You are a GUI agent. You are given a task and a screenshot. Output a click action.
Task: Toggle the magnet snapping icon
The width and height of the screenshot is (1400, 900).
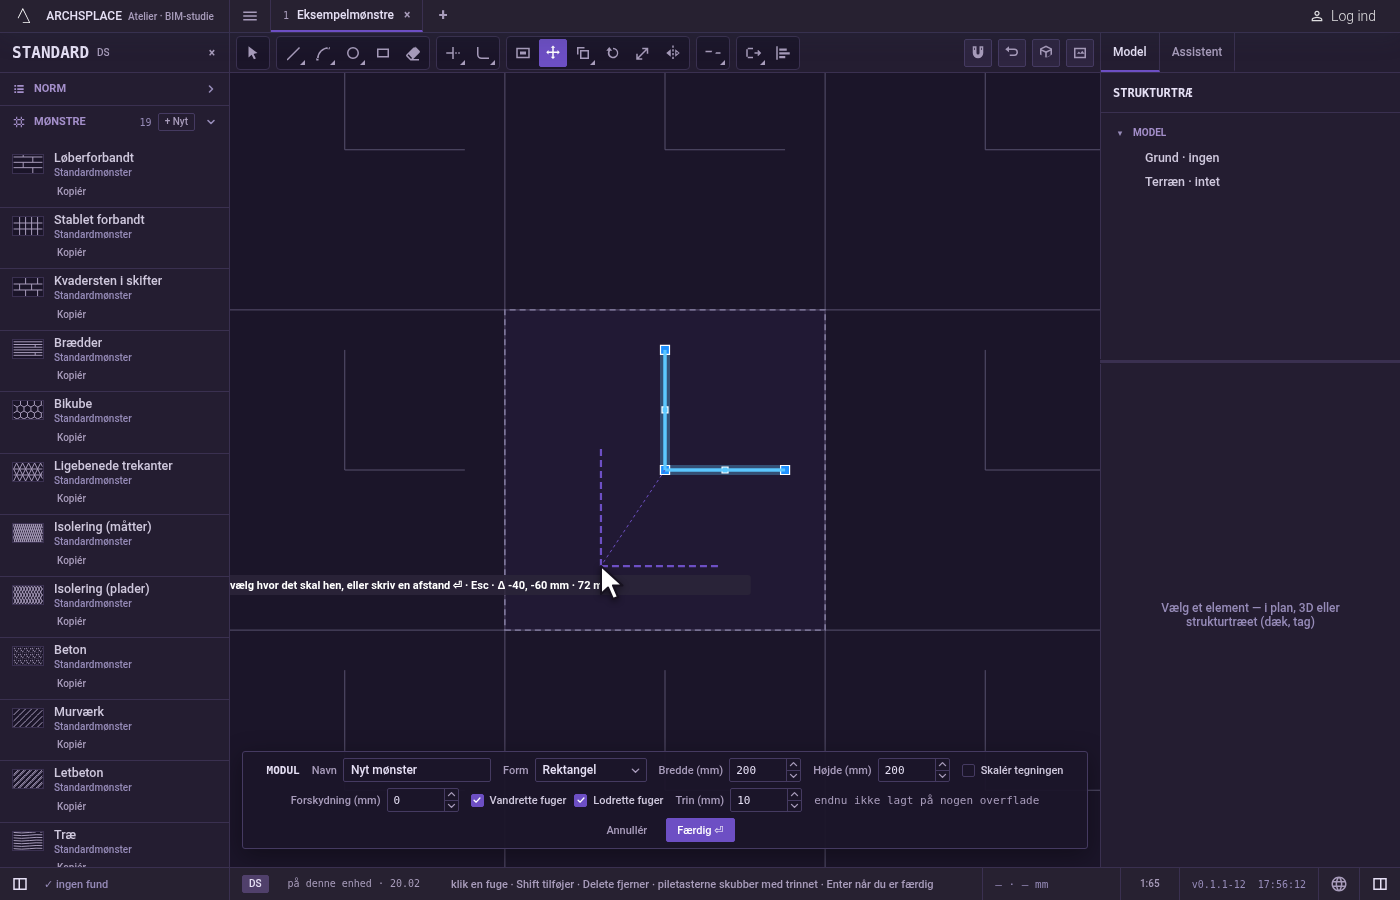coord(978,53)
